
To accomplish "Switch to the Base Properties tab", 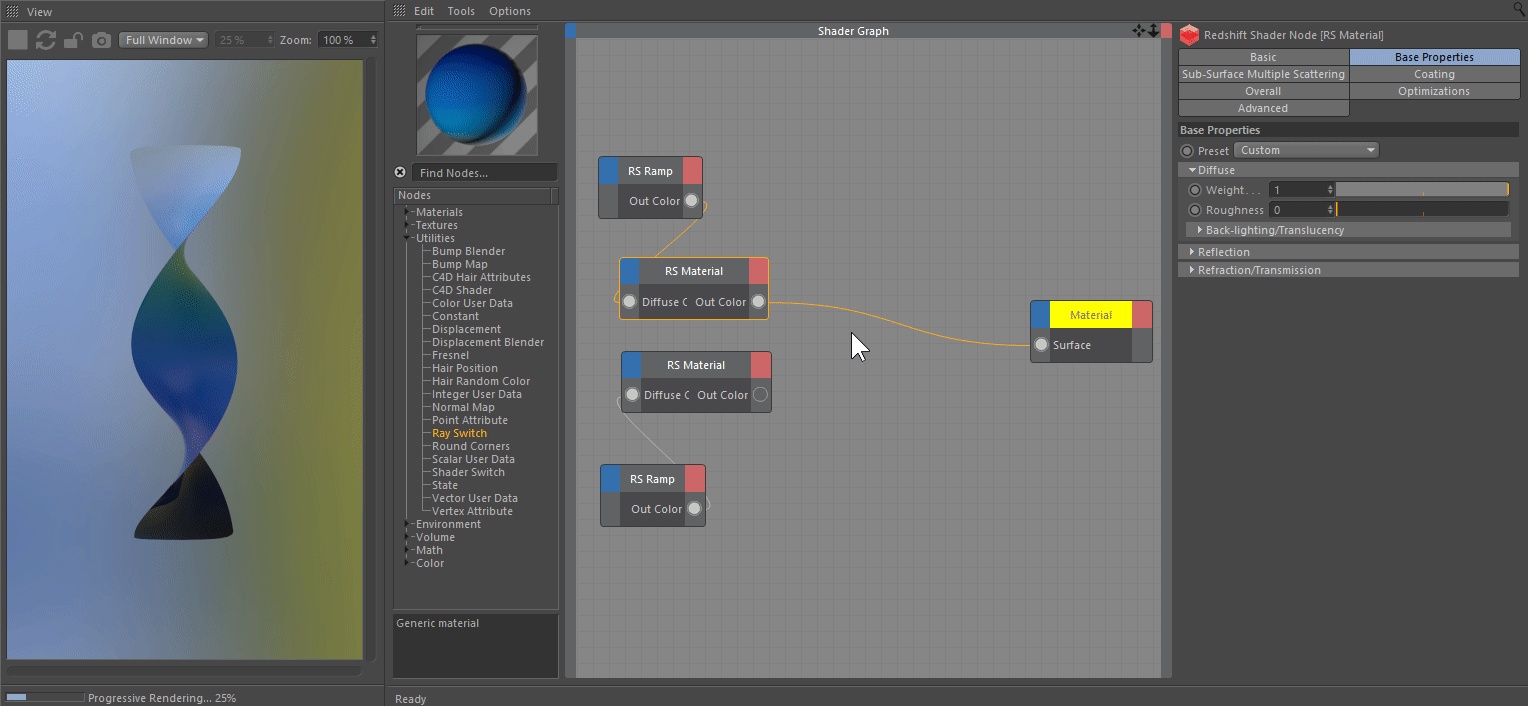I will coord(1434,57).
